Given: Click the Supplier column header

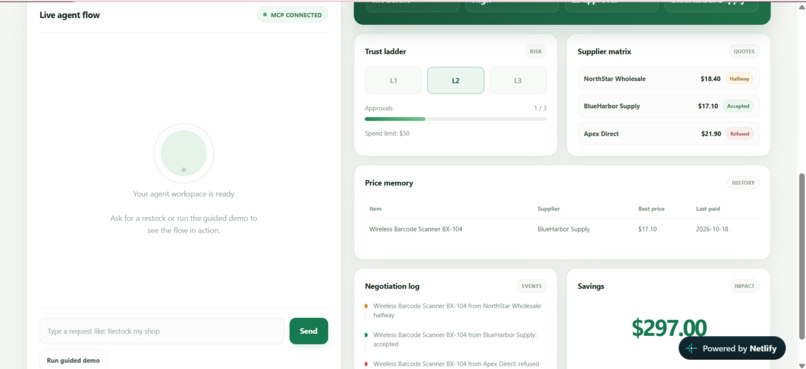Looking at the screenshot, I should (548, 209).
